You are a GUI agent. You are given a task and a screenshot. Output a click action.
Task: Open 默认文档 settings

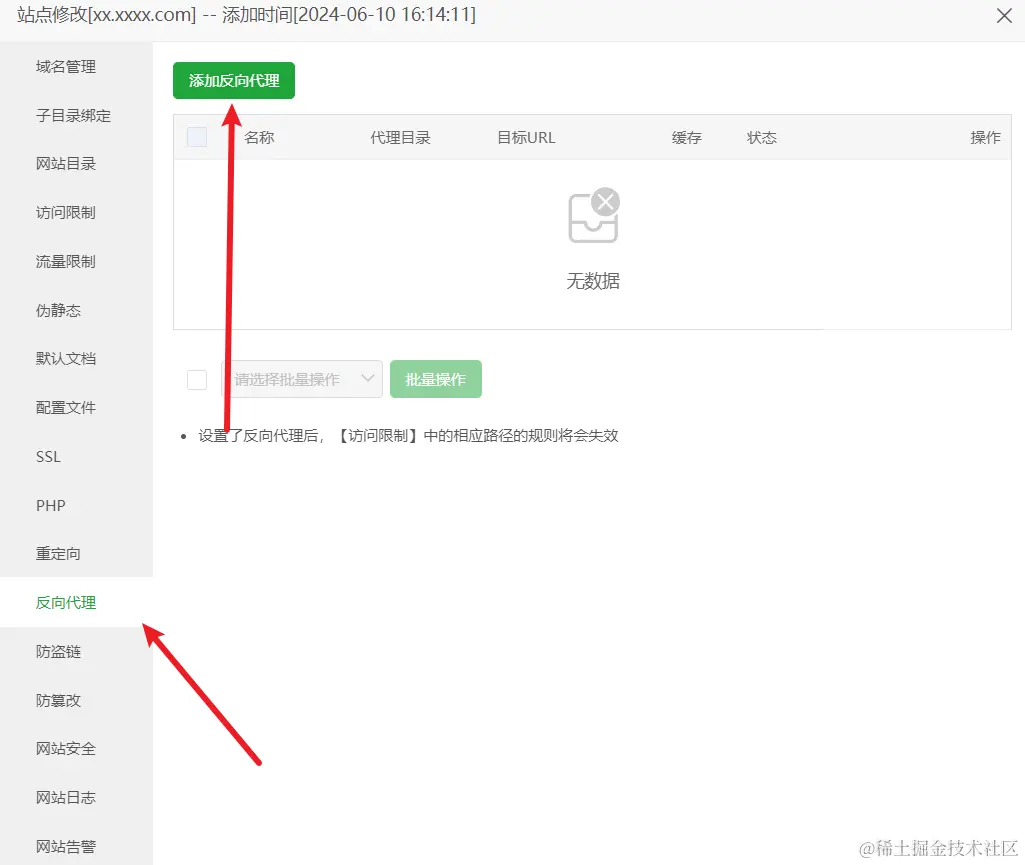(x=66, y=359)
